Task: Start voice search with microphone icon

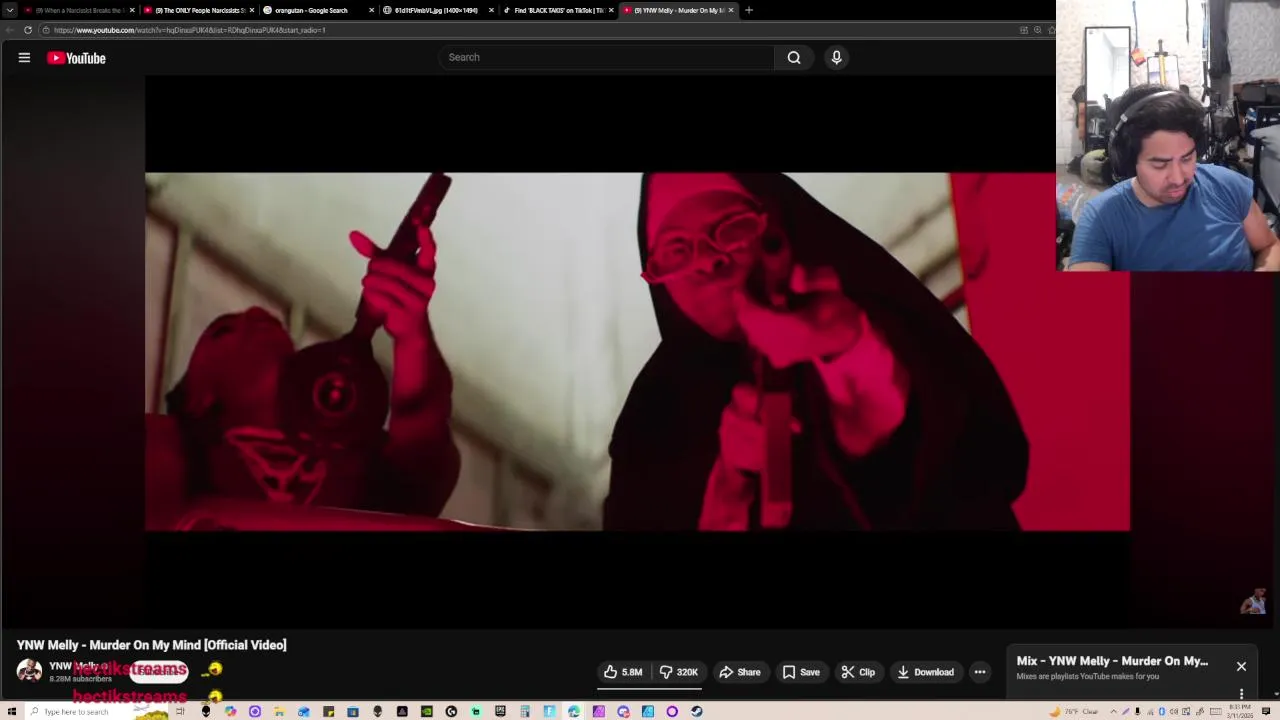Action: tap(837, 57)
